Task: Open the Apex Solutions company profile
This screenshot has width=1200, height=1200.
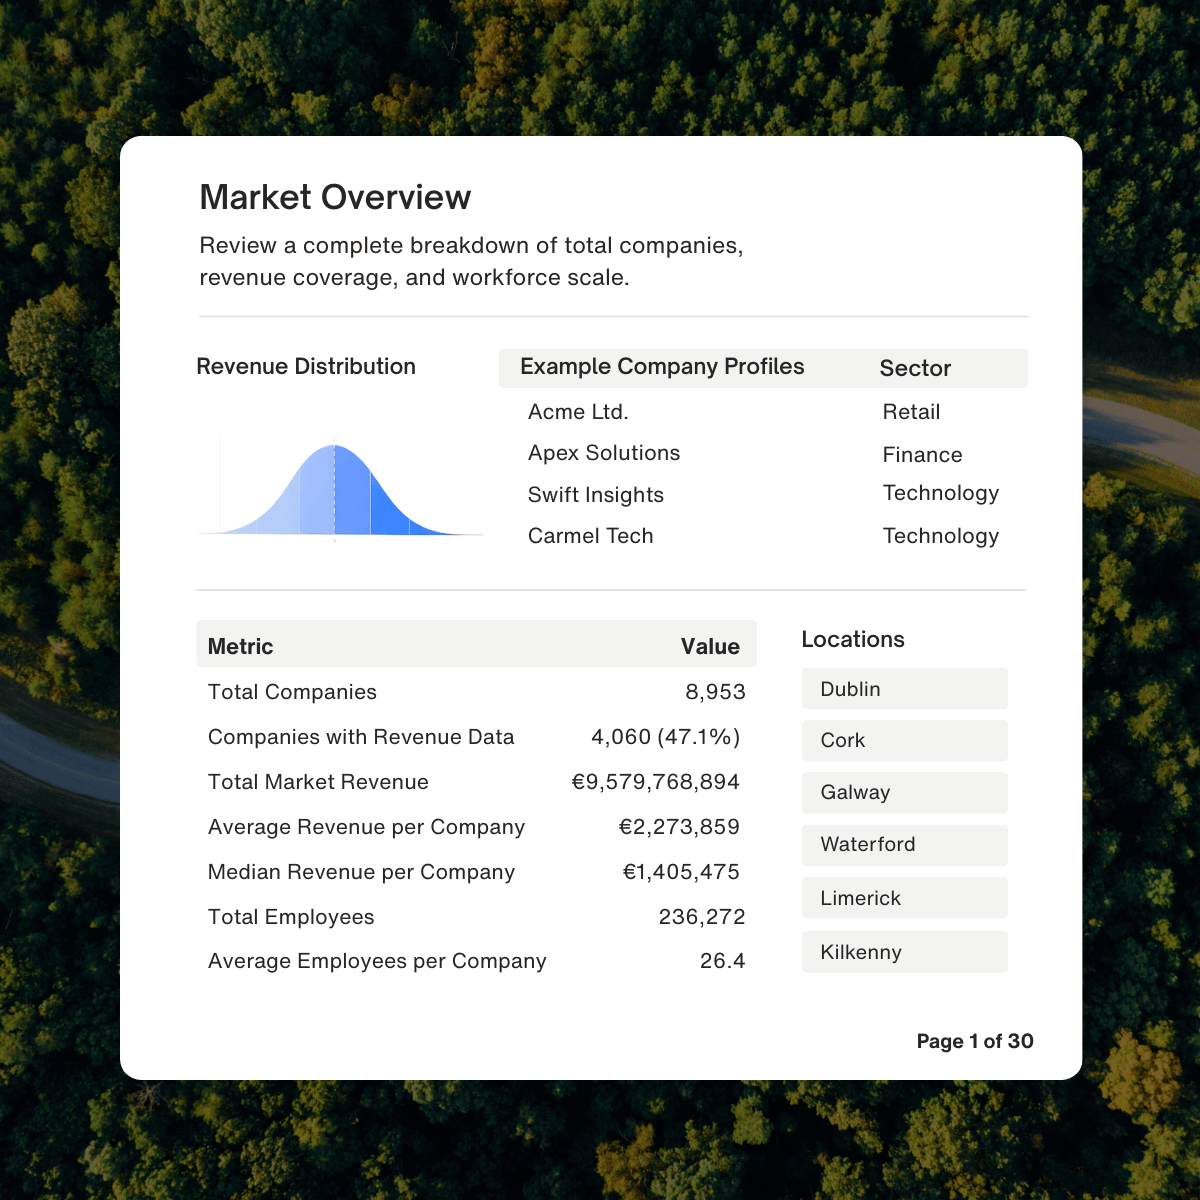Action: click(x=604, y=453)
